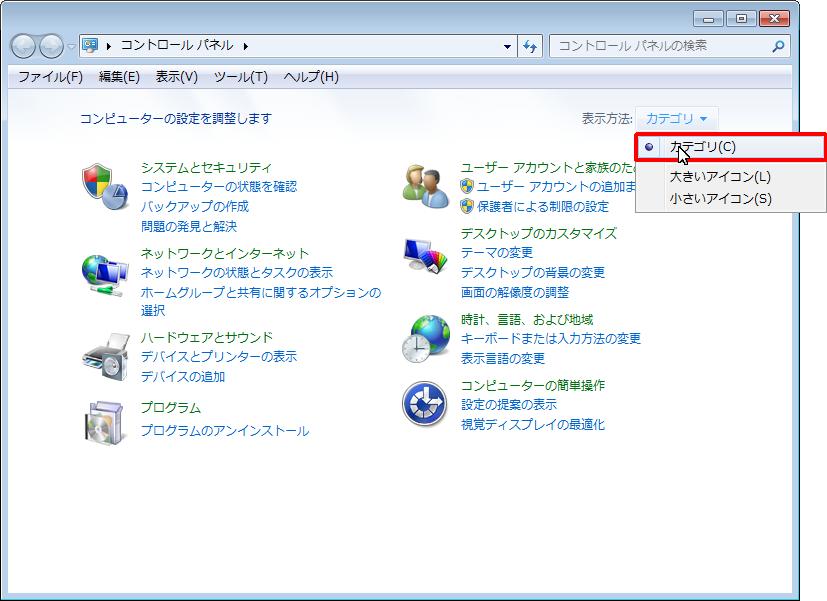Select the カテゴリ(C) view option
The width and height of the screenshot is (827, 601).
point(702,147)
